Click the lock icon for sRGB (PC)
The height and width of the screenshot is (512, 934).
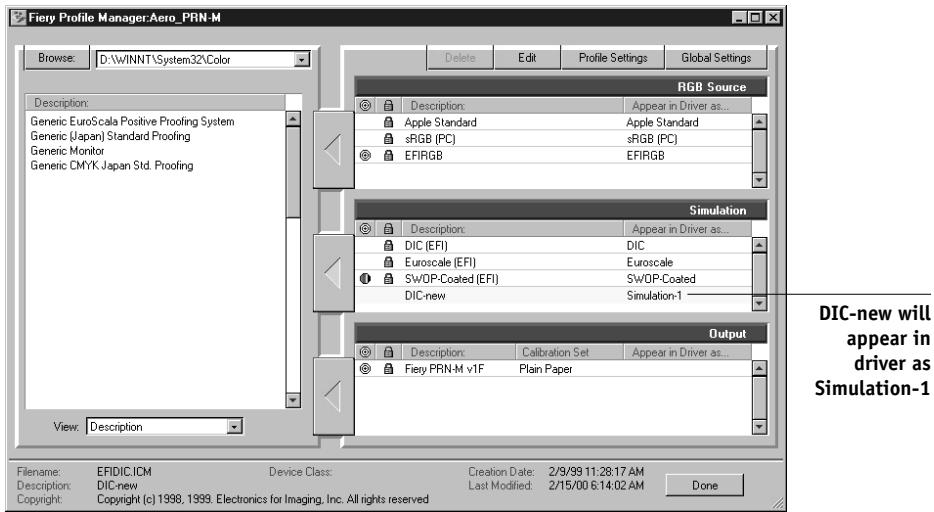(388, 139)
